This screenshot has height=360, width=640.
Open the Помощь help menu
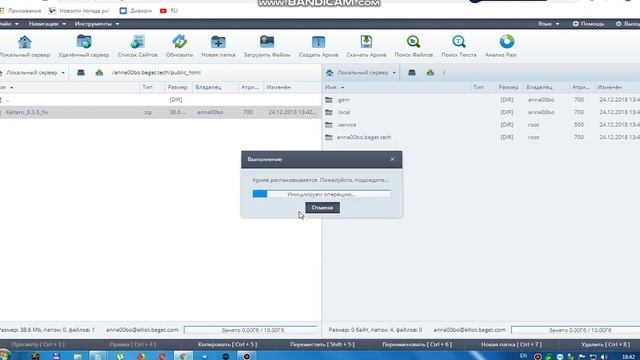(x=588, y=24)
